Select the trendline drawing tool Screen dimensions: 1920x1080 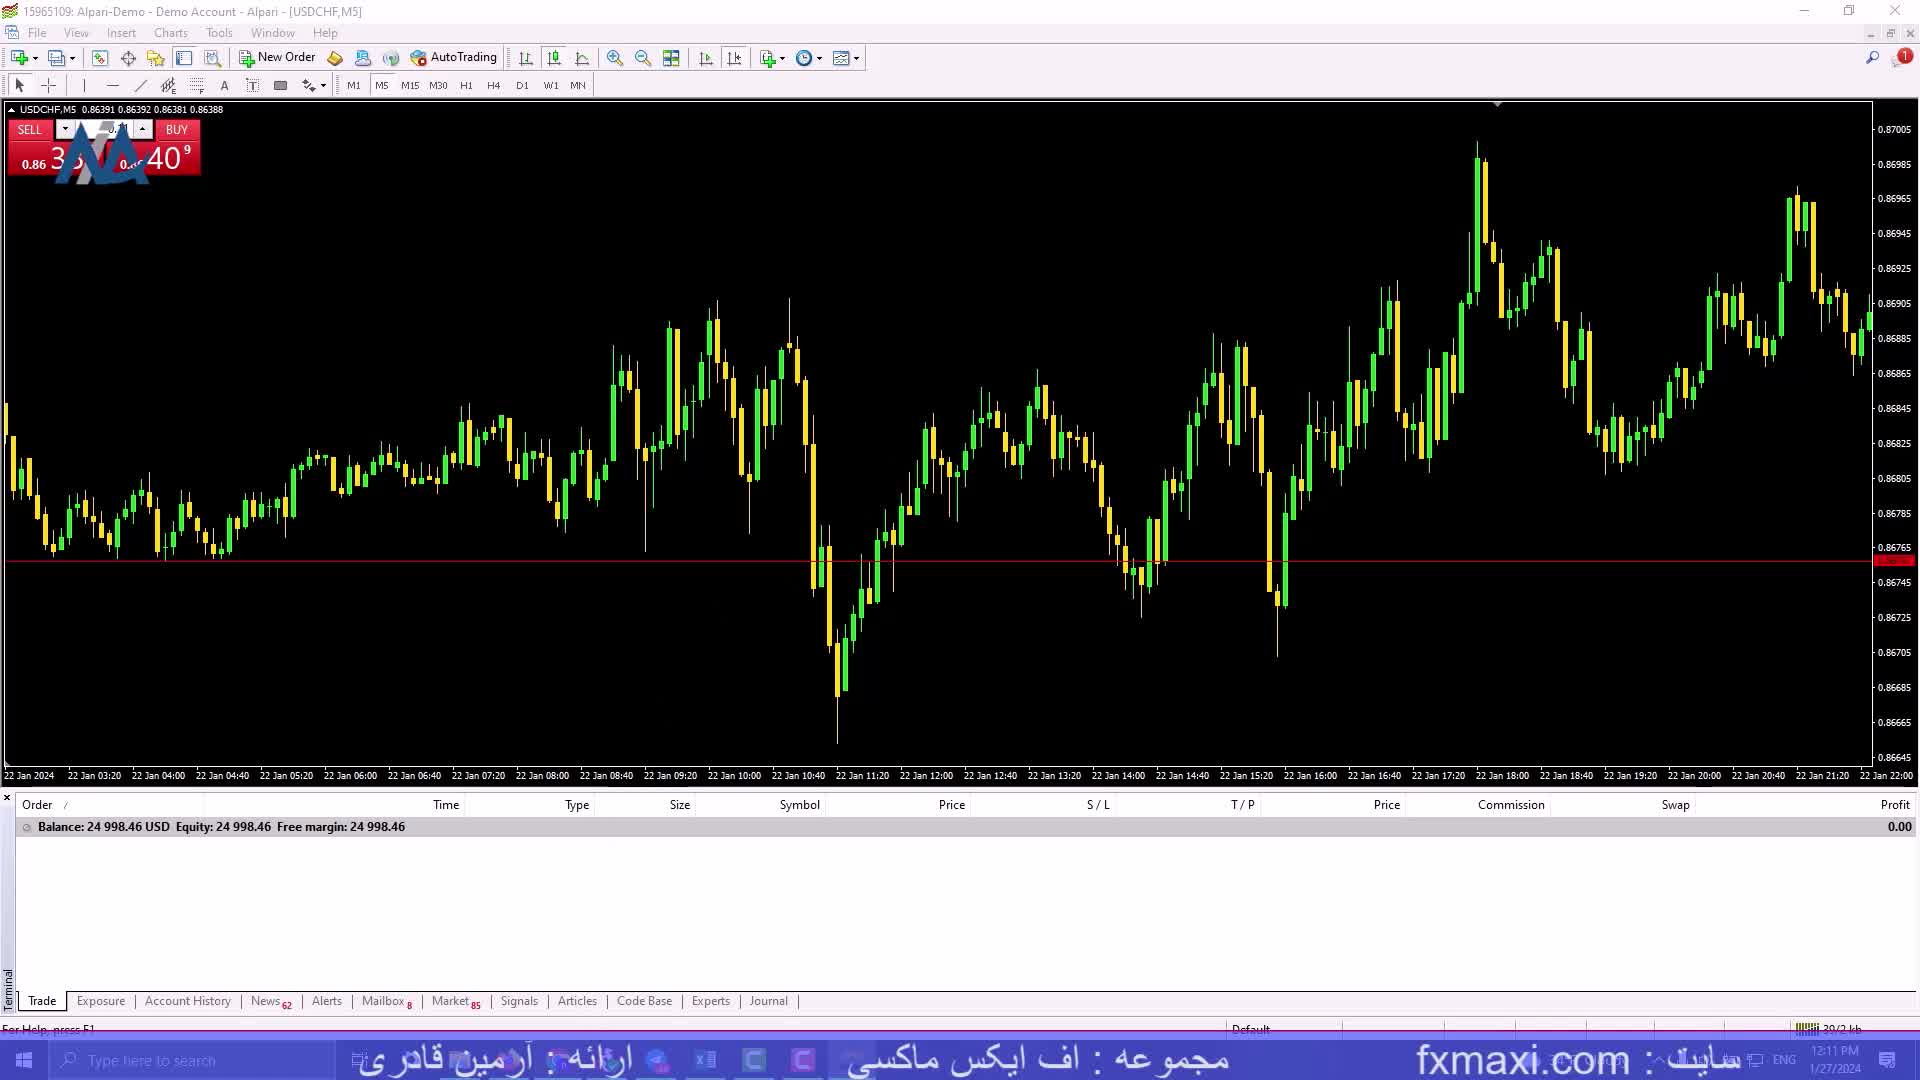(140, 86)
